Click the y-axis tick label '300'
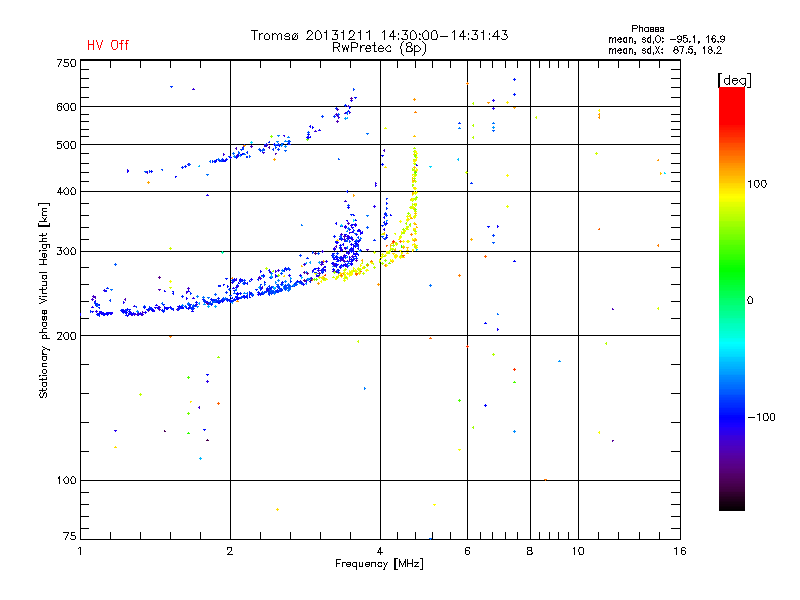The height and width of the screenshot is (600, 800). (66, 251)
